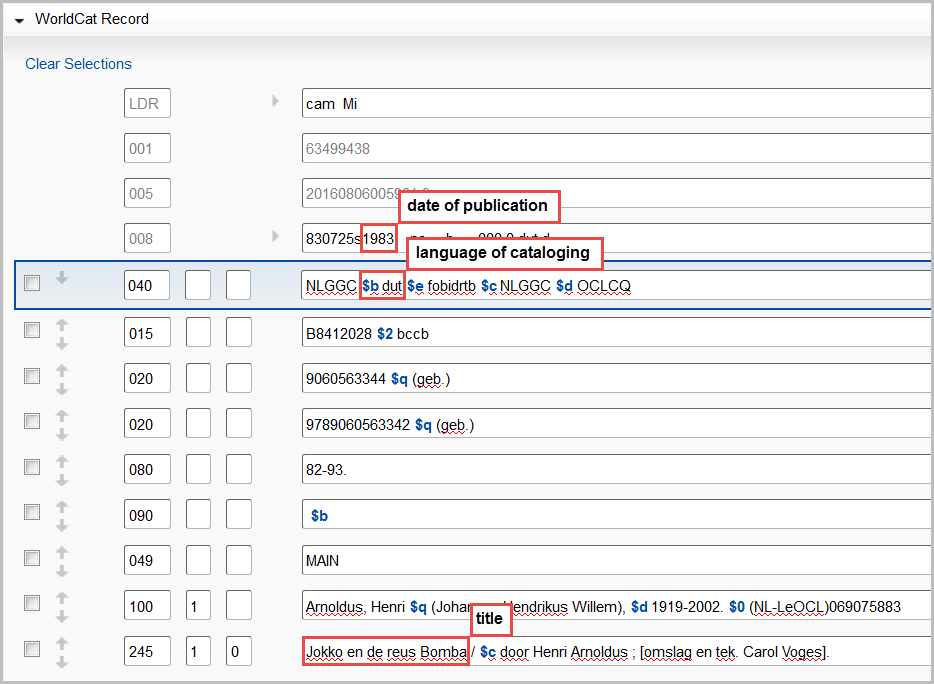Select the checkbox for the 9789060563342 row
The height and width of the screenshot is (684, 934).
pos(32,421)
